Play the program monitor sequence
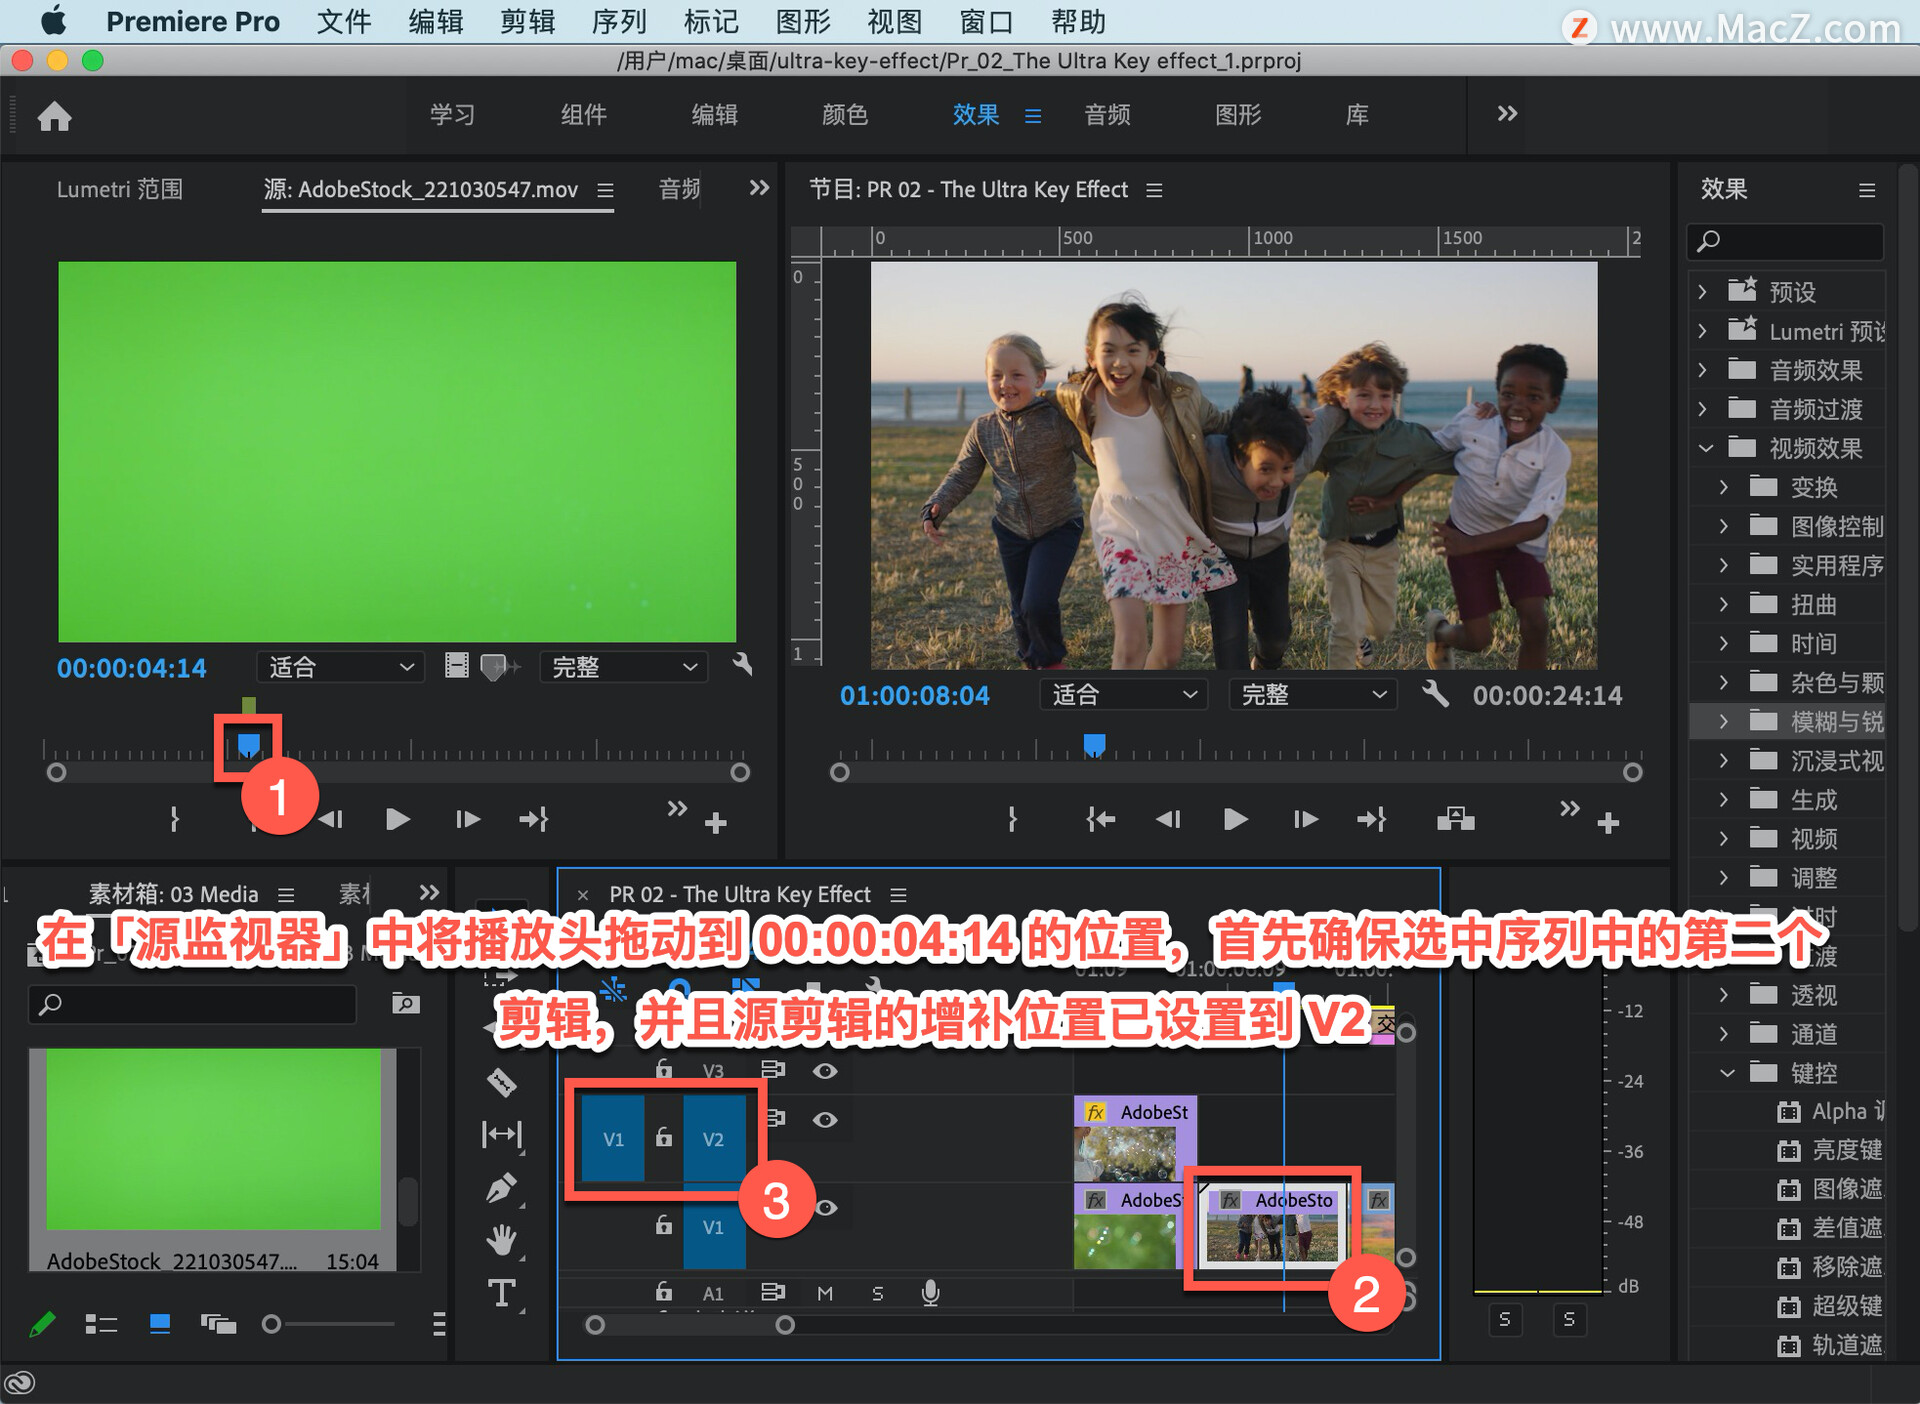 pos(1235,819)
